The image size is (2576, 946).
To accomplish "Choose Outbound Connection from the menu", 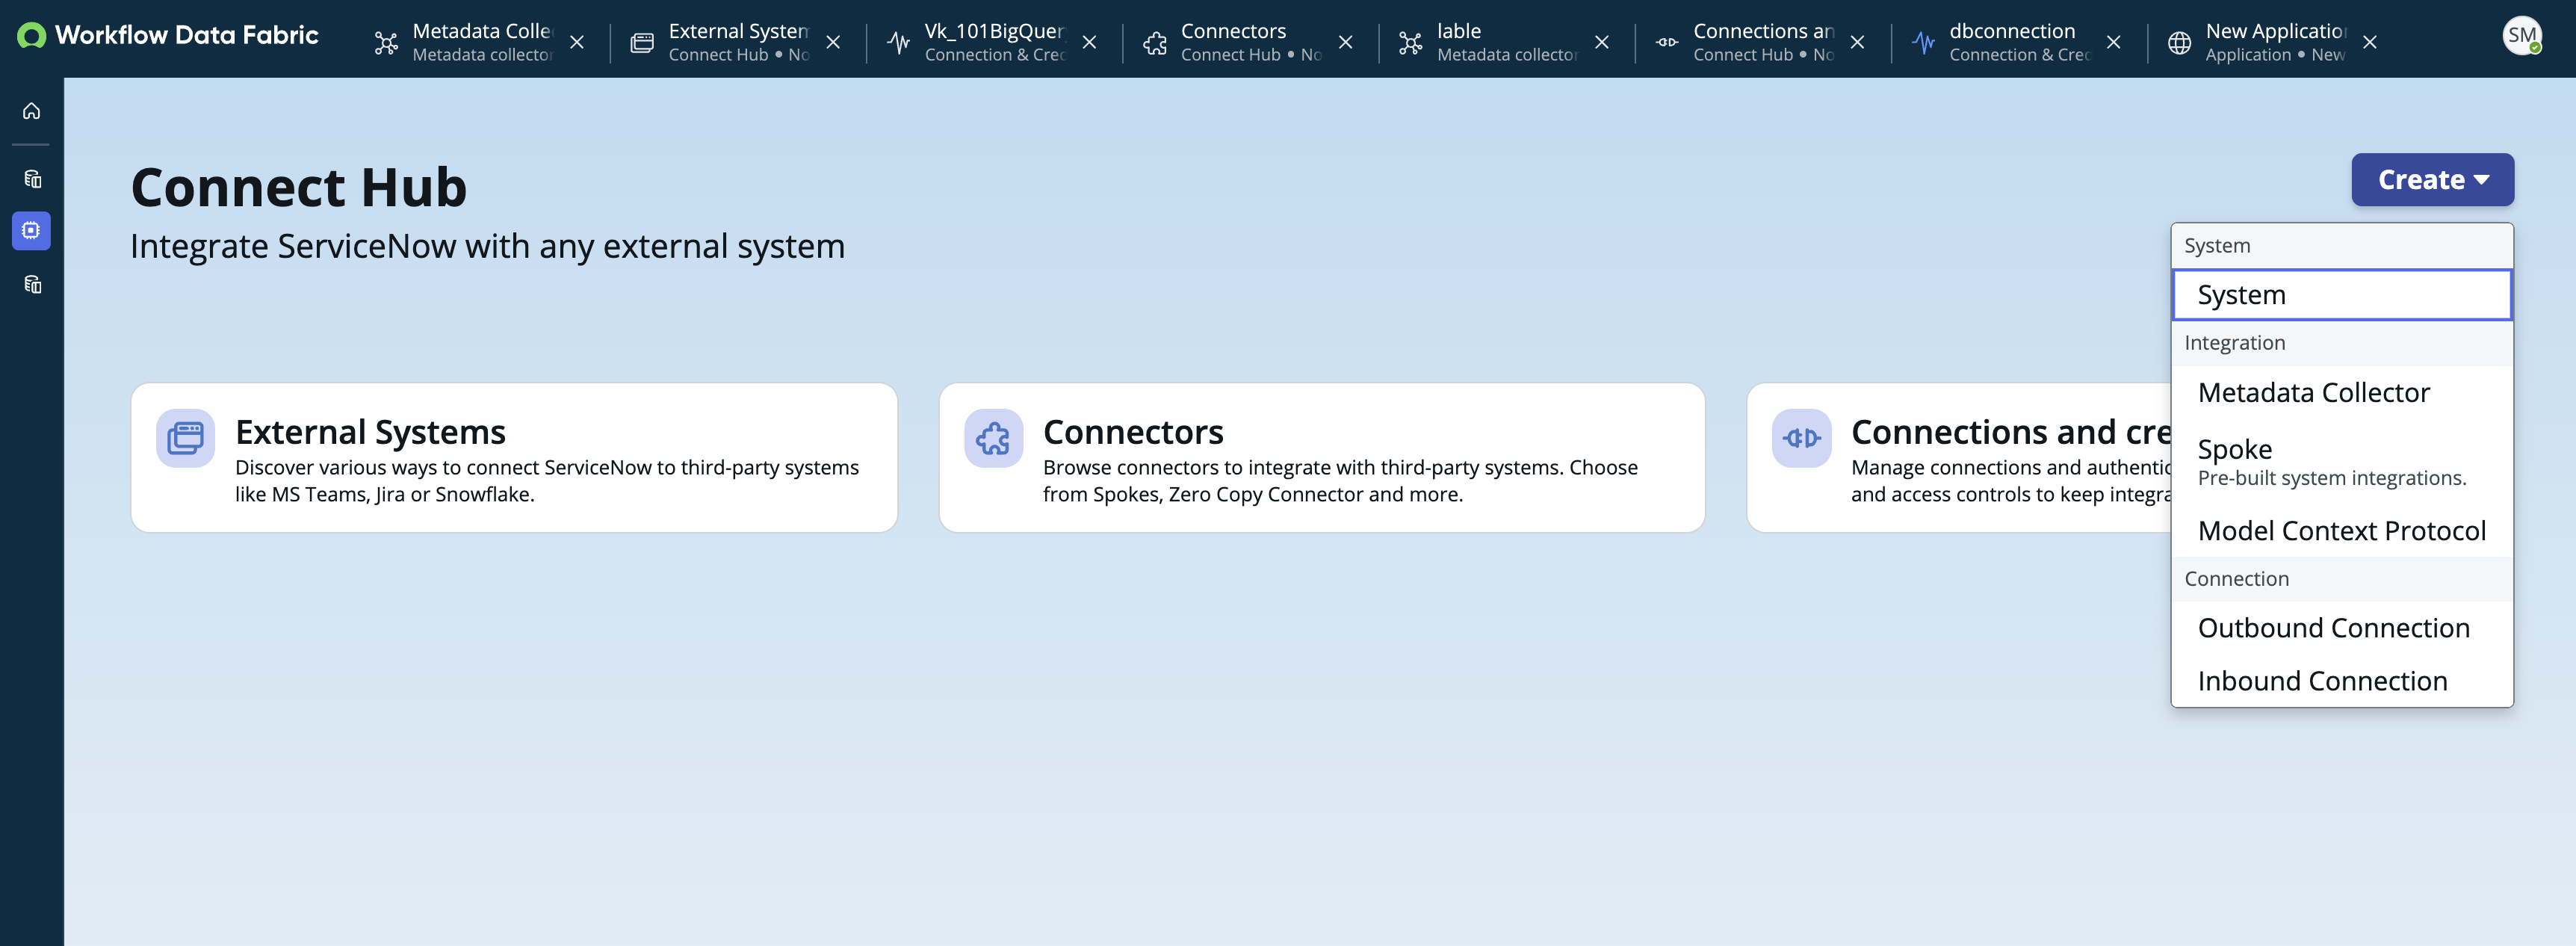I will [2342, 628].
